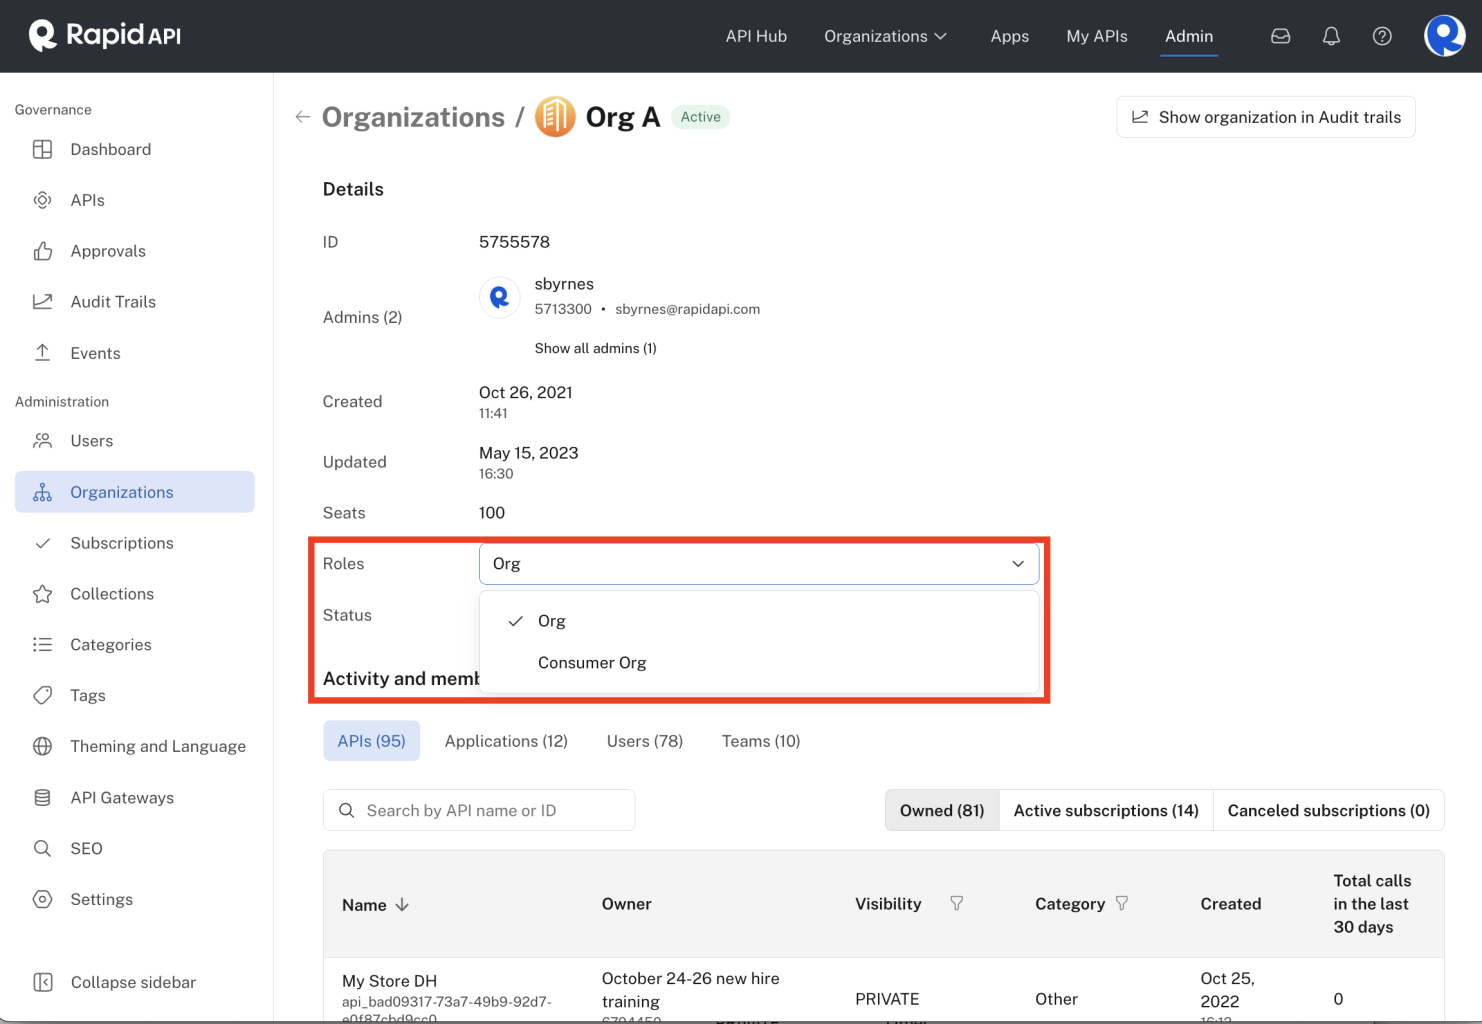Screen dimensions: 1482x1024
Task: Open the Roles dropdown showing Org
Action: tap(759, 564)
